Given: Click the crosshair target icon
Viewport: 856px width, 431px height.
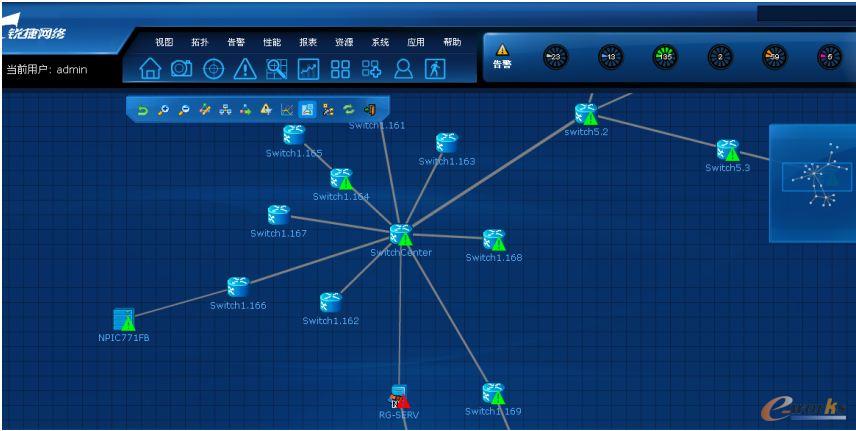Looking at the screenshot, I should tap(213, 68).
